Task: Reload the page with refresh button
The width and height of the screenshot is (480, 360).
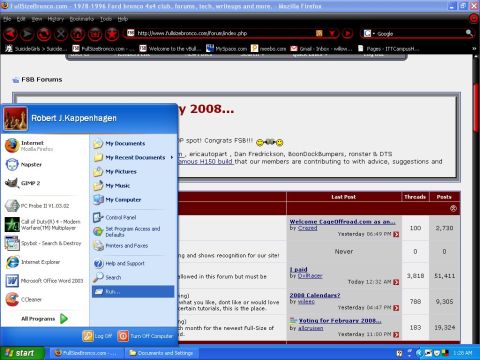Action: click(x=44, y=33)
